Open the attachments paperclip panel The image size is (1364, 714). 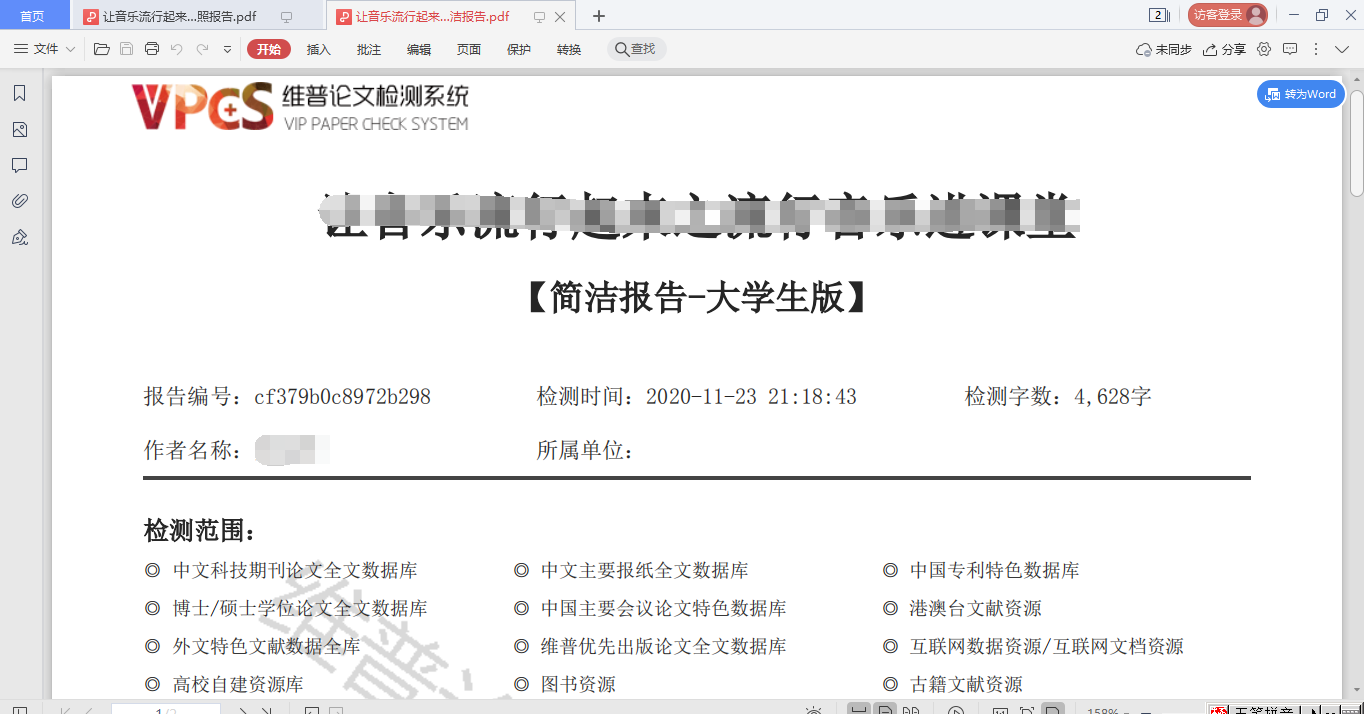pyautogui.click(x=19, y=201)
